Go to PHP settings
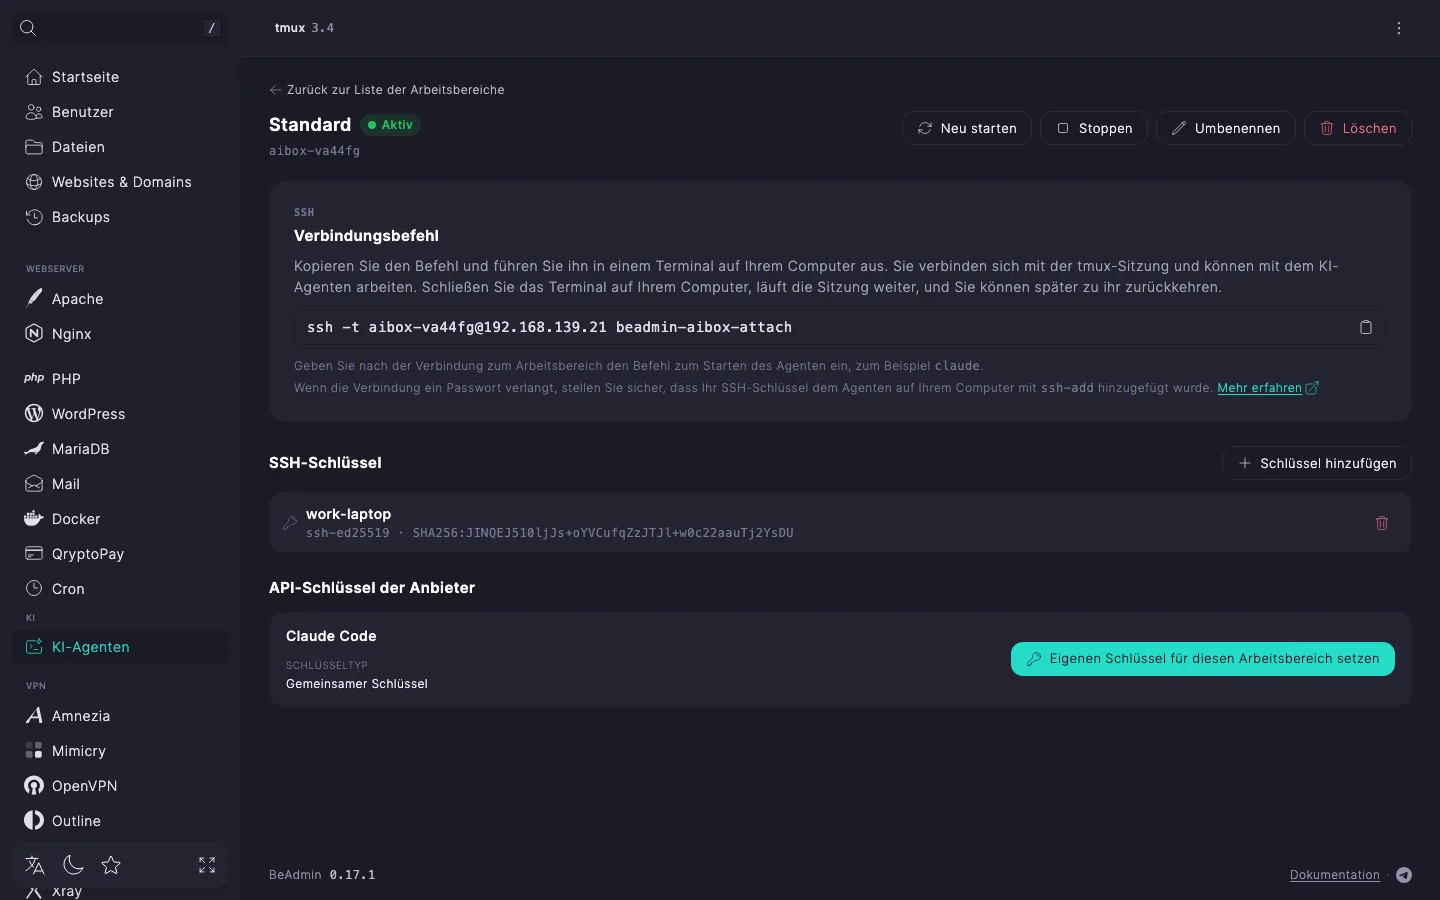 [x=120, y=379]
